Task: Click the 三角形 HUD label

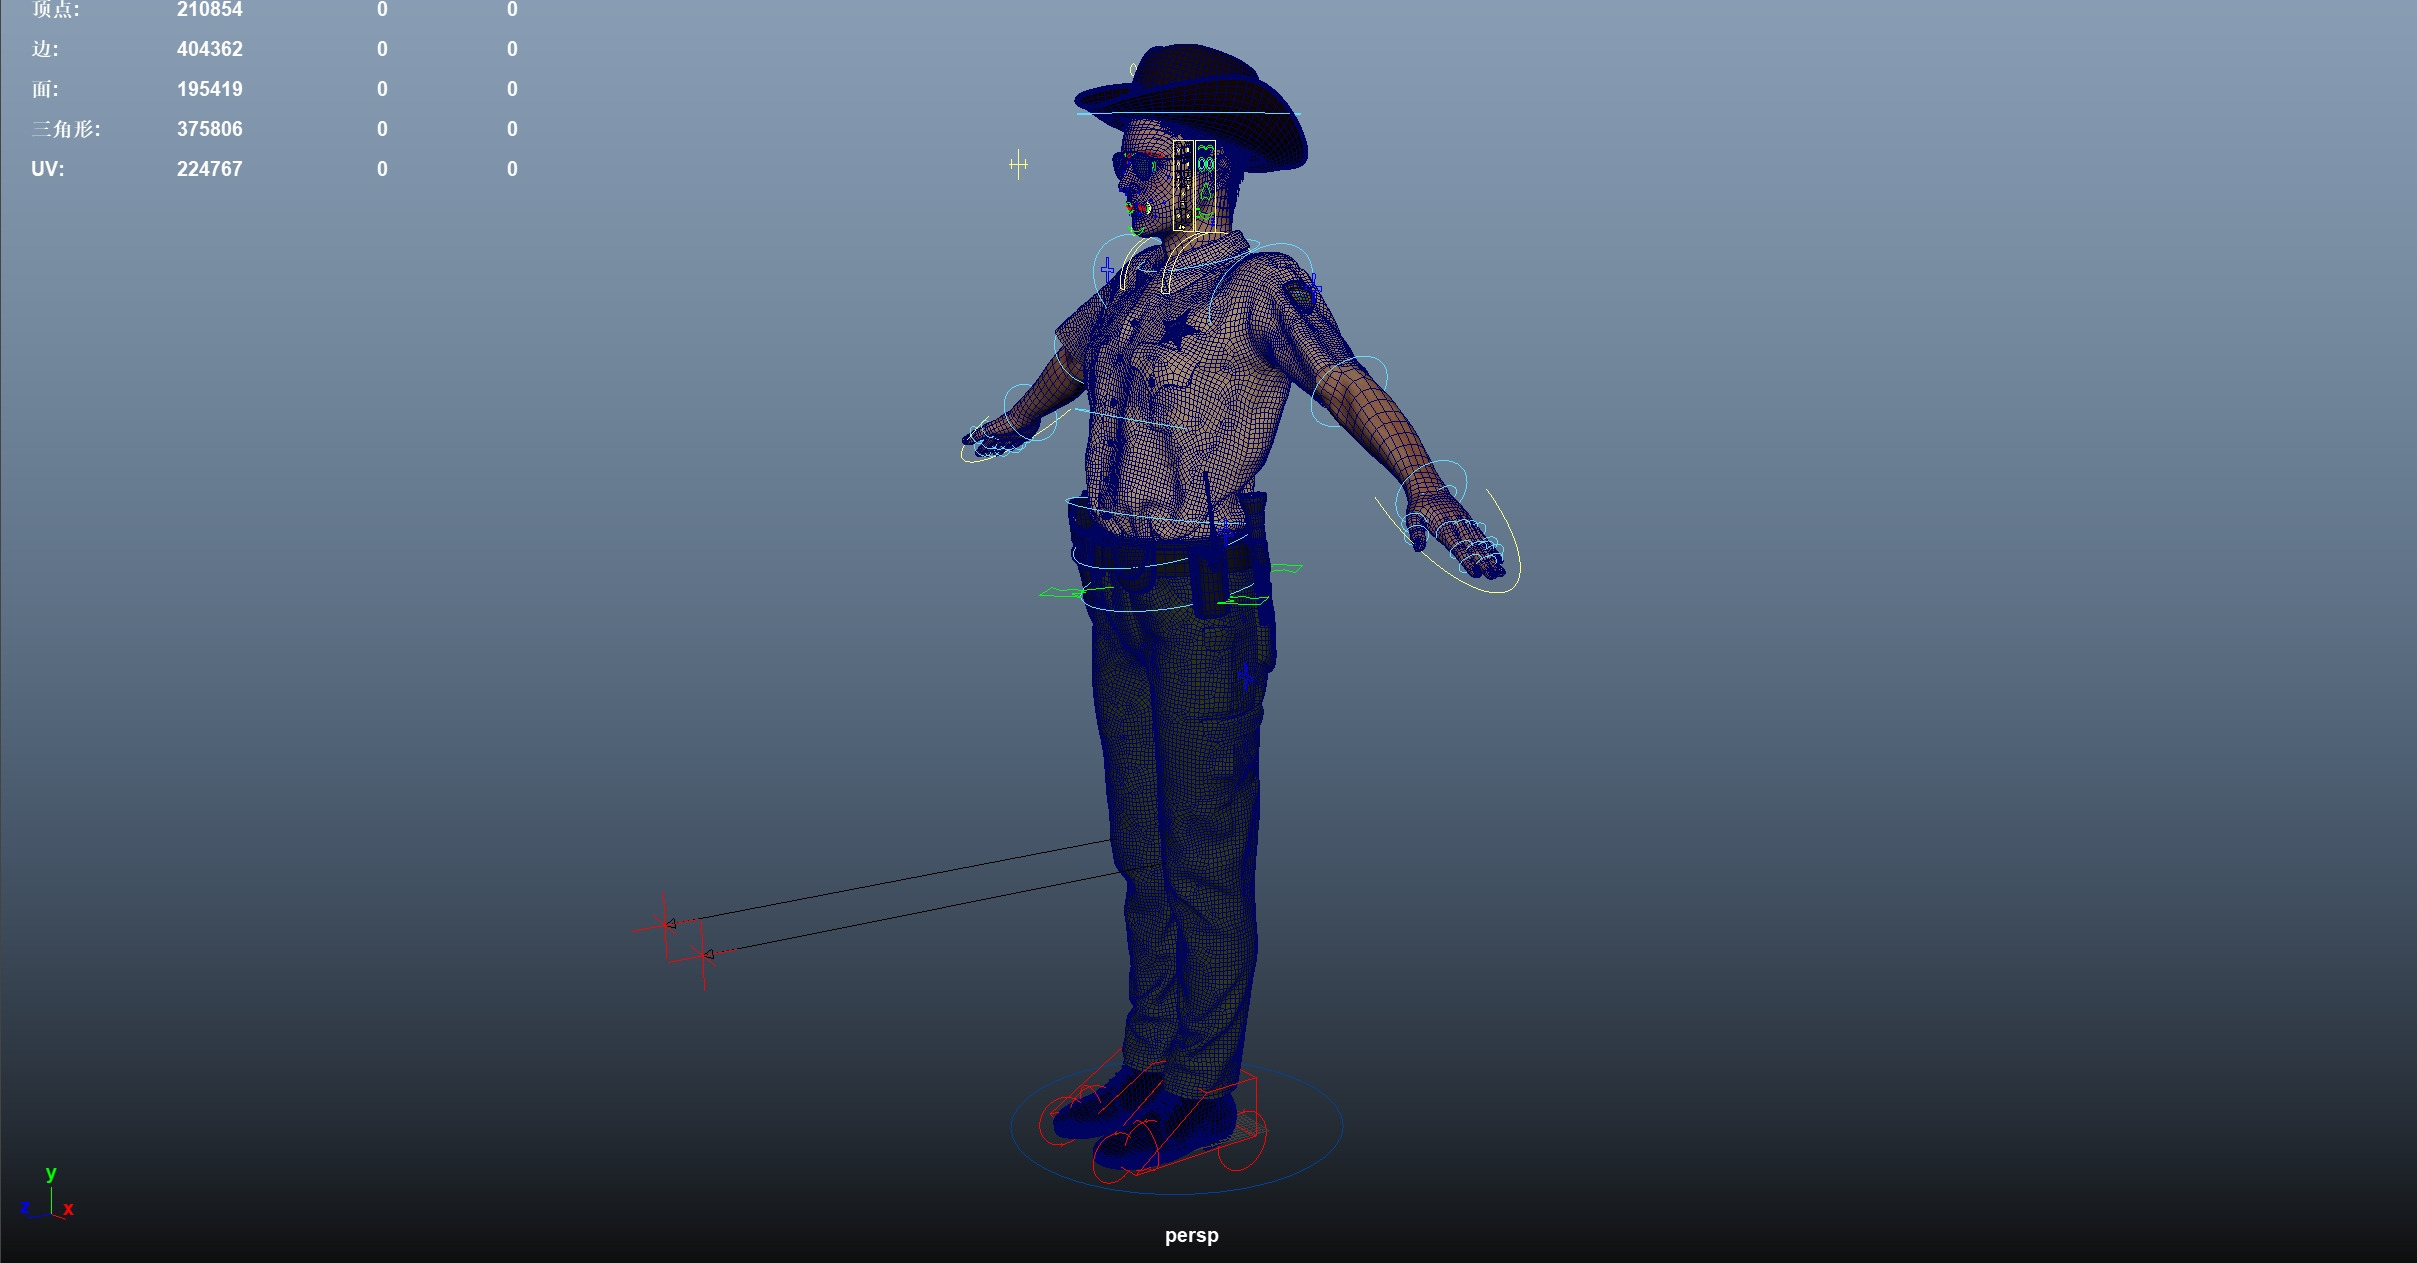Action: tap(66, 129)
